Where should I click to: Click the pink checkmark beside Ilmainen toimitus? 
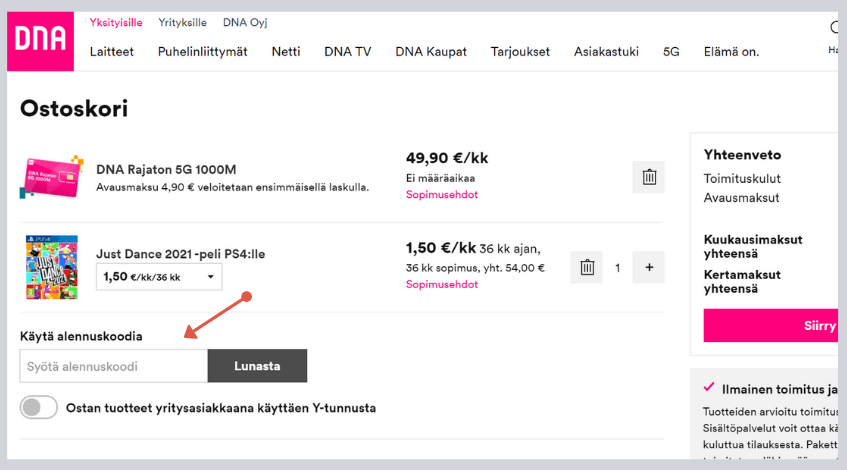[709, 387]
